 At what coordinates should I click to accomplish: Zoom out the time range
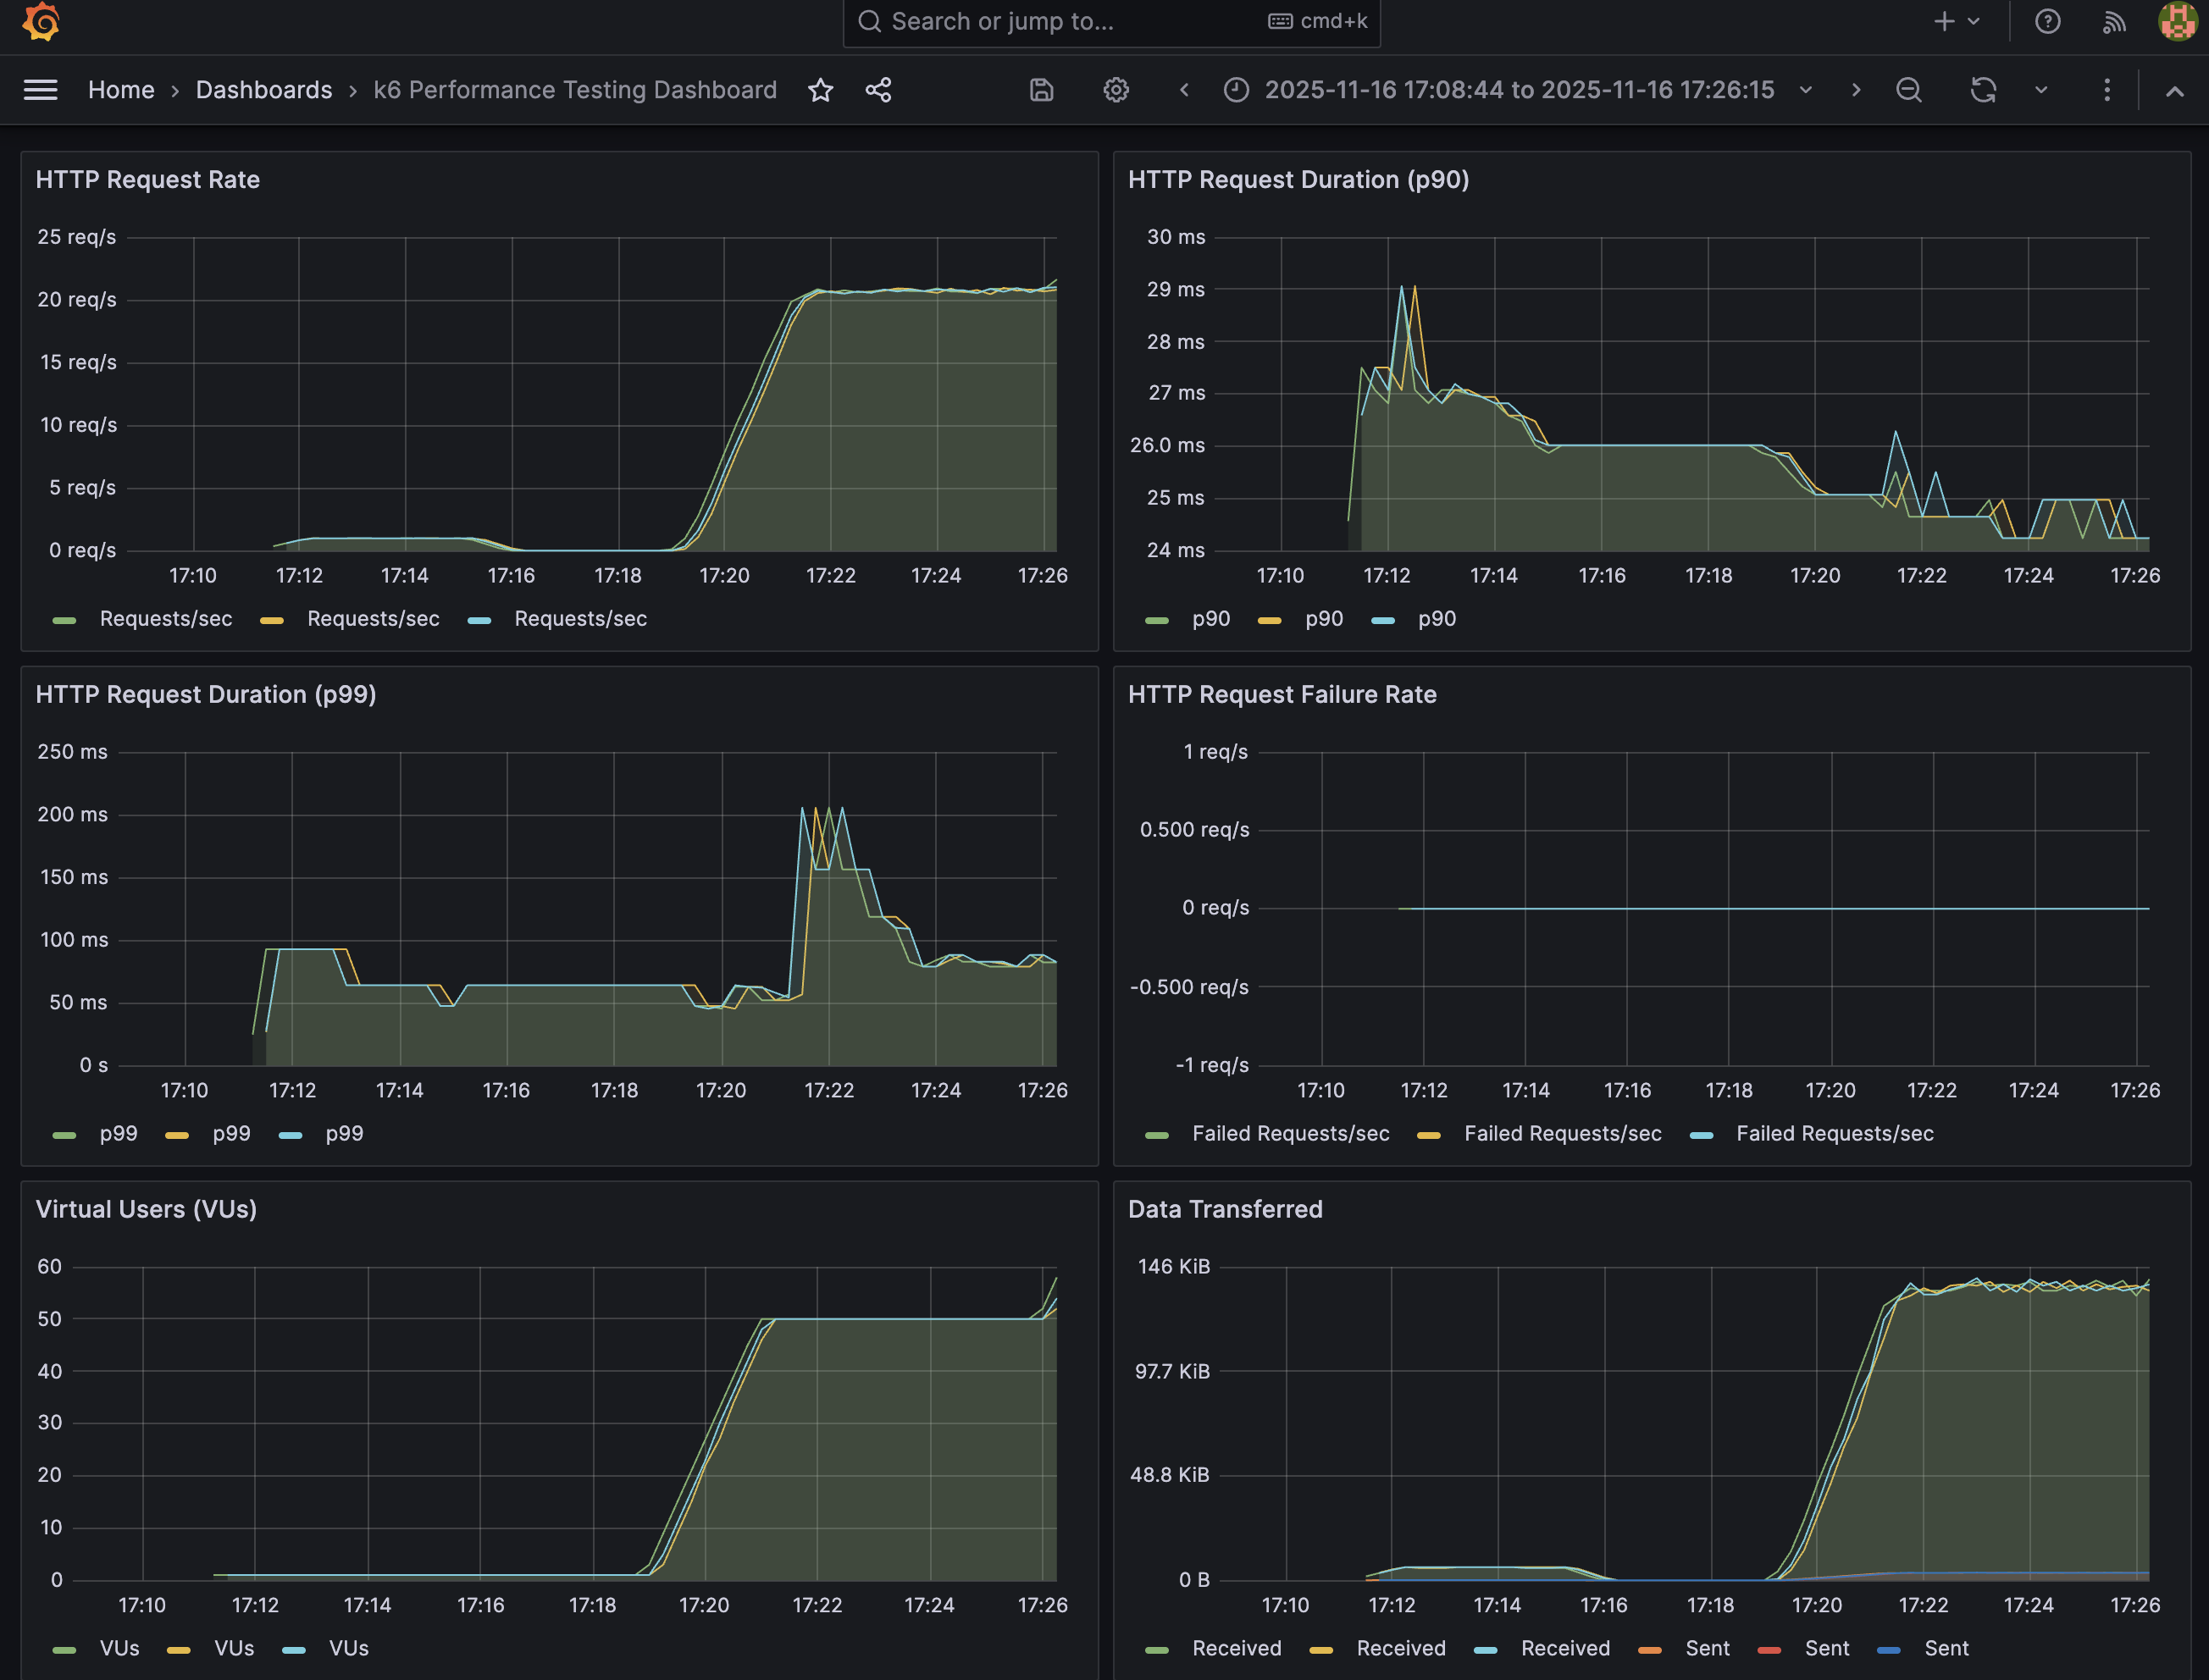click(1908, 90)
